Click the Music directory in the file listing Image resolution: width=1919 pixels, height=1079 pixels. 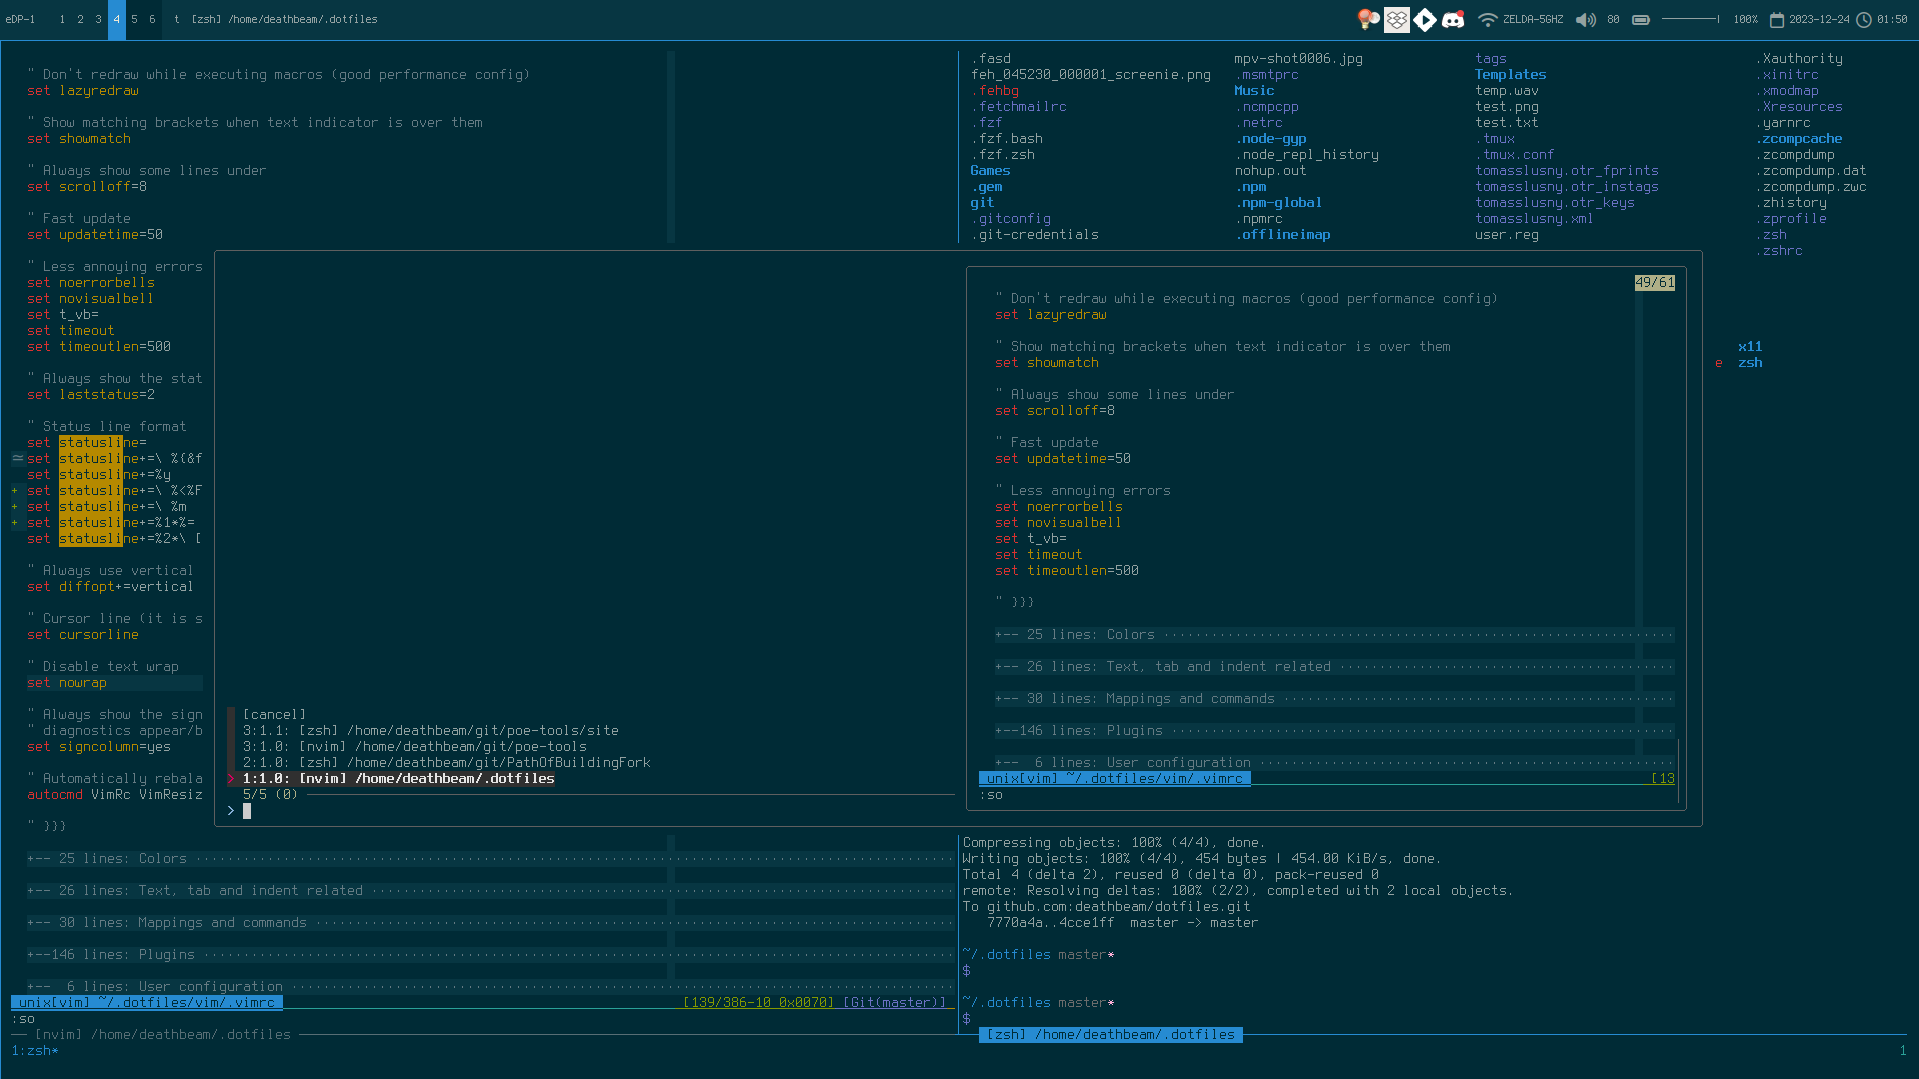point(1254,90)
